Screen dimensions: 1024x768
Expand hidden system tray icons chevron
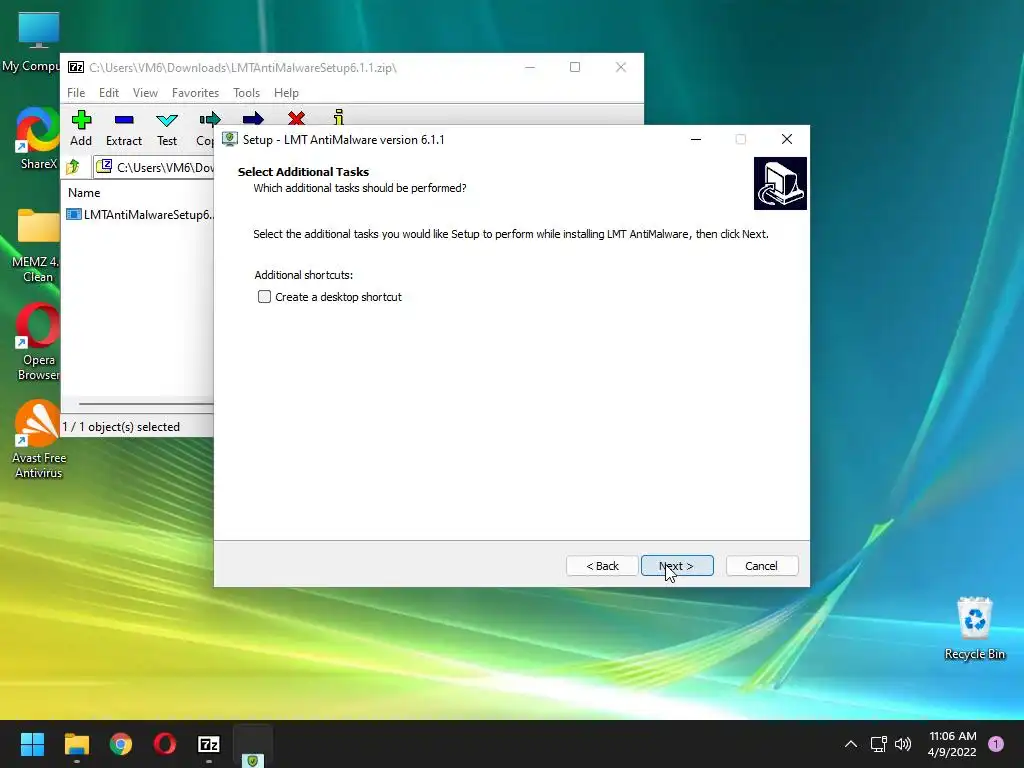click(x=850, y=744)
